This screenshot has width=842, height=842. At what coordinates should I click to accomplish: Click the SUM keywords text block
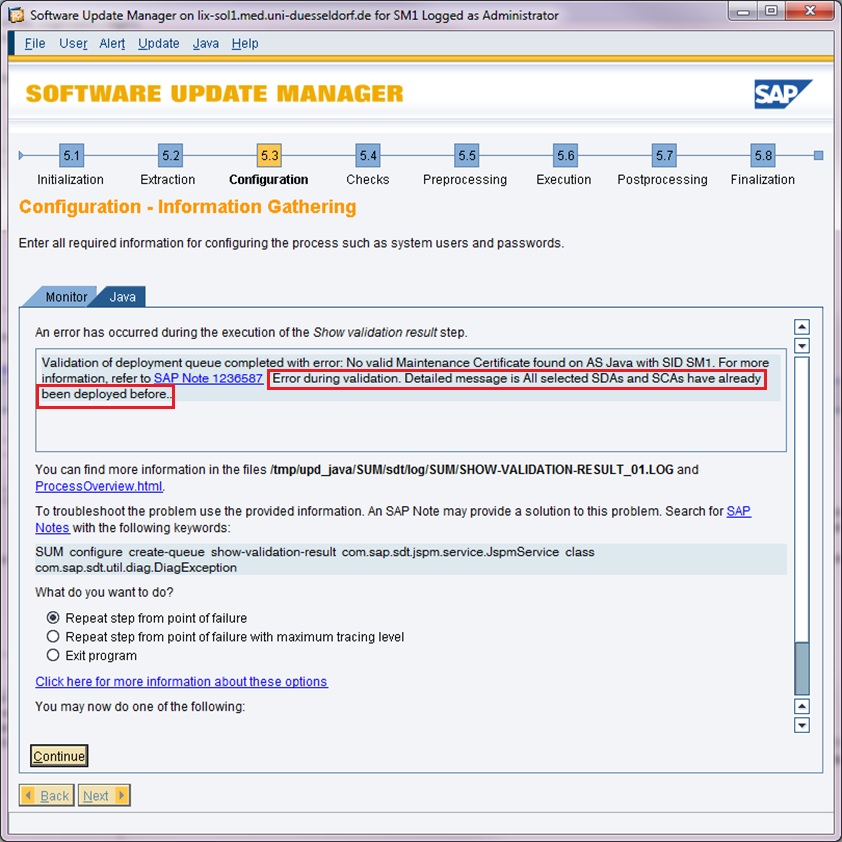coord(411,560)
